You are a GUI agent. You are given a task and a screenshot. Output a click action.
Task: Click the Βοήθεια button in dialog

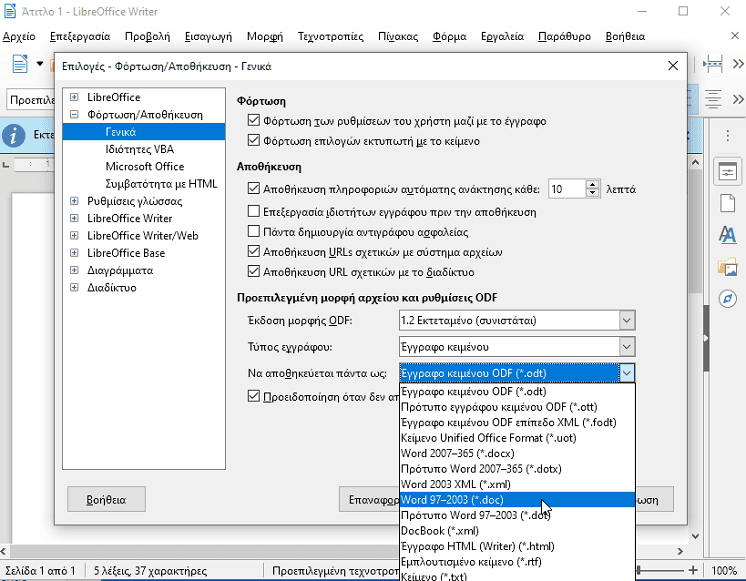click(106, 498)
